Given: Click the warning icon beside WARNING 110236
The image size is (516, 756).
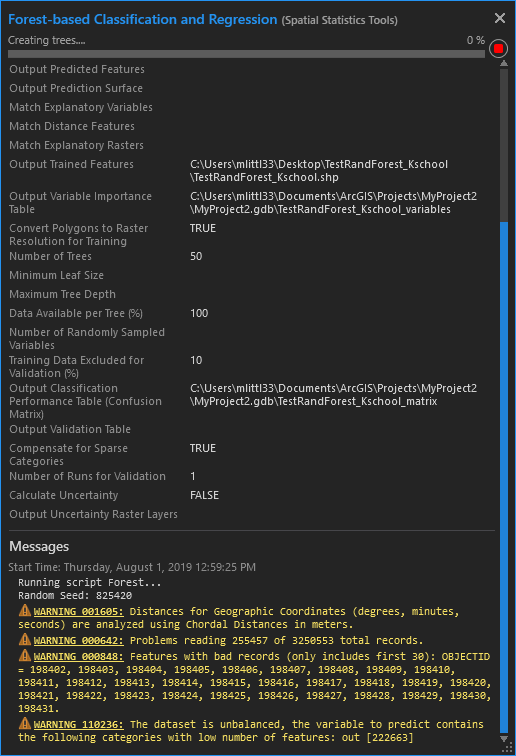Looking at the screenshot, I should pyautogui.click(x=25, y=724).
